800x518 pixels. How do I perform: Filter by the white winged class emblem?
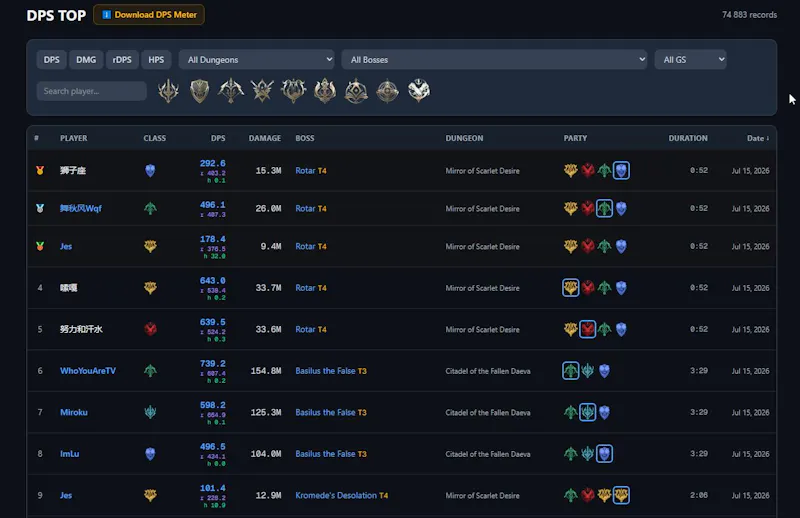[419, 90]
